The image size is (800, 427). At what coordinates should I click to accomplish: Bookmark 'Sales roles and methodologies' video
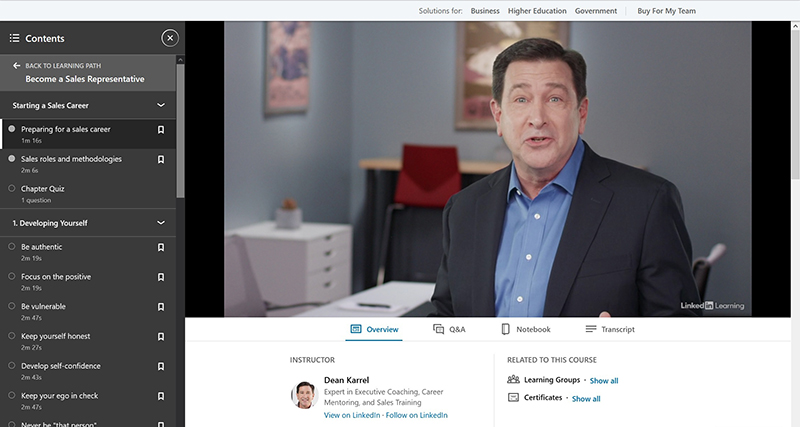pos(161,159)
